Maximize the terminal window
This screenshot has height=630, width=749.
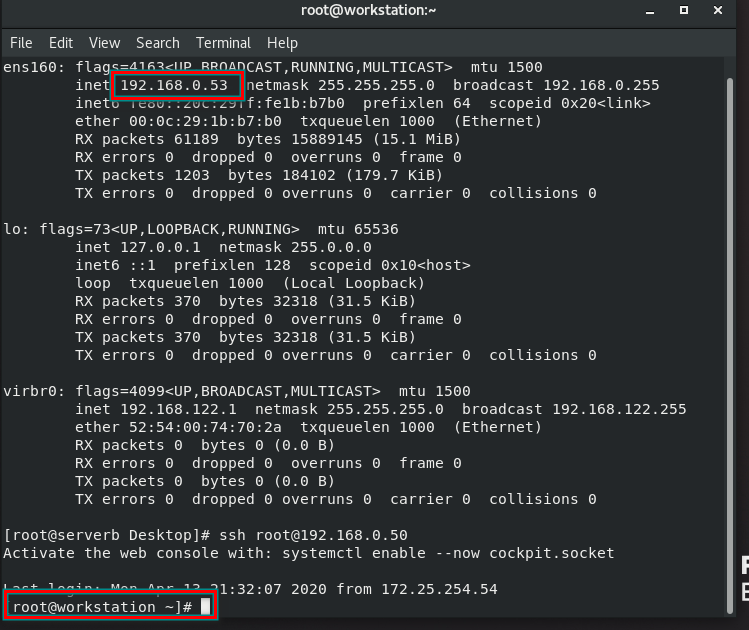point(684,10)
